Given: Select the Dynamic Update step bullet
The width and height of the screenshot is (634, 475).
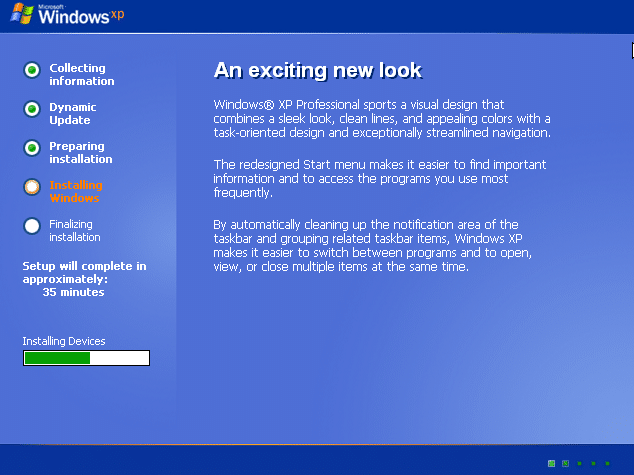Looking at the screenshot, I should [32, 109].
